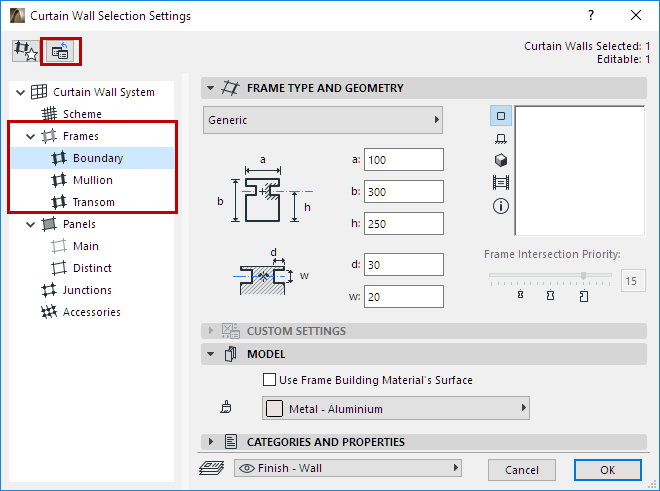Collapse the Frames tree node
This screenshot has height=491, width=660.
coord(31,136)
